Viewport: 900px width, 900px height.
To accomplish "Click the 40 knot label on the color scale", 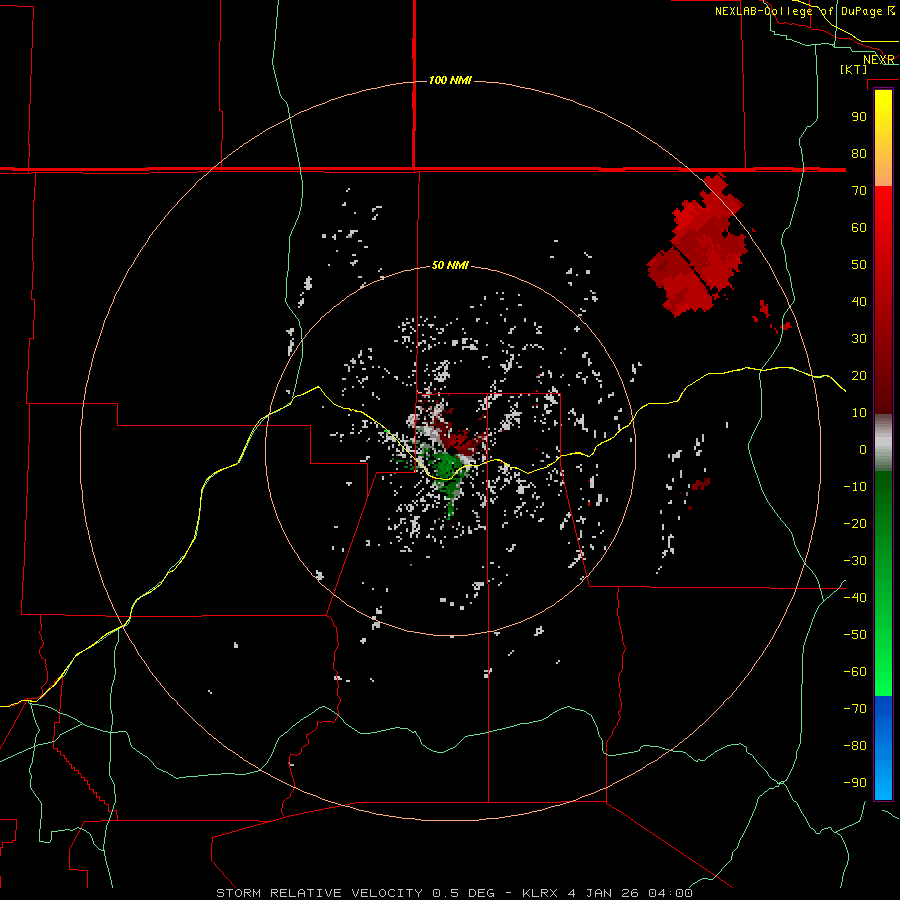I will point(859,301).
